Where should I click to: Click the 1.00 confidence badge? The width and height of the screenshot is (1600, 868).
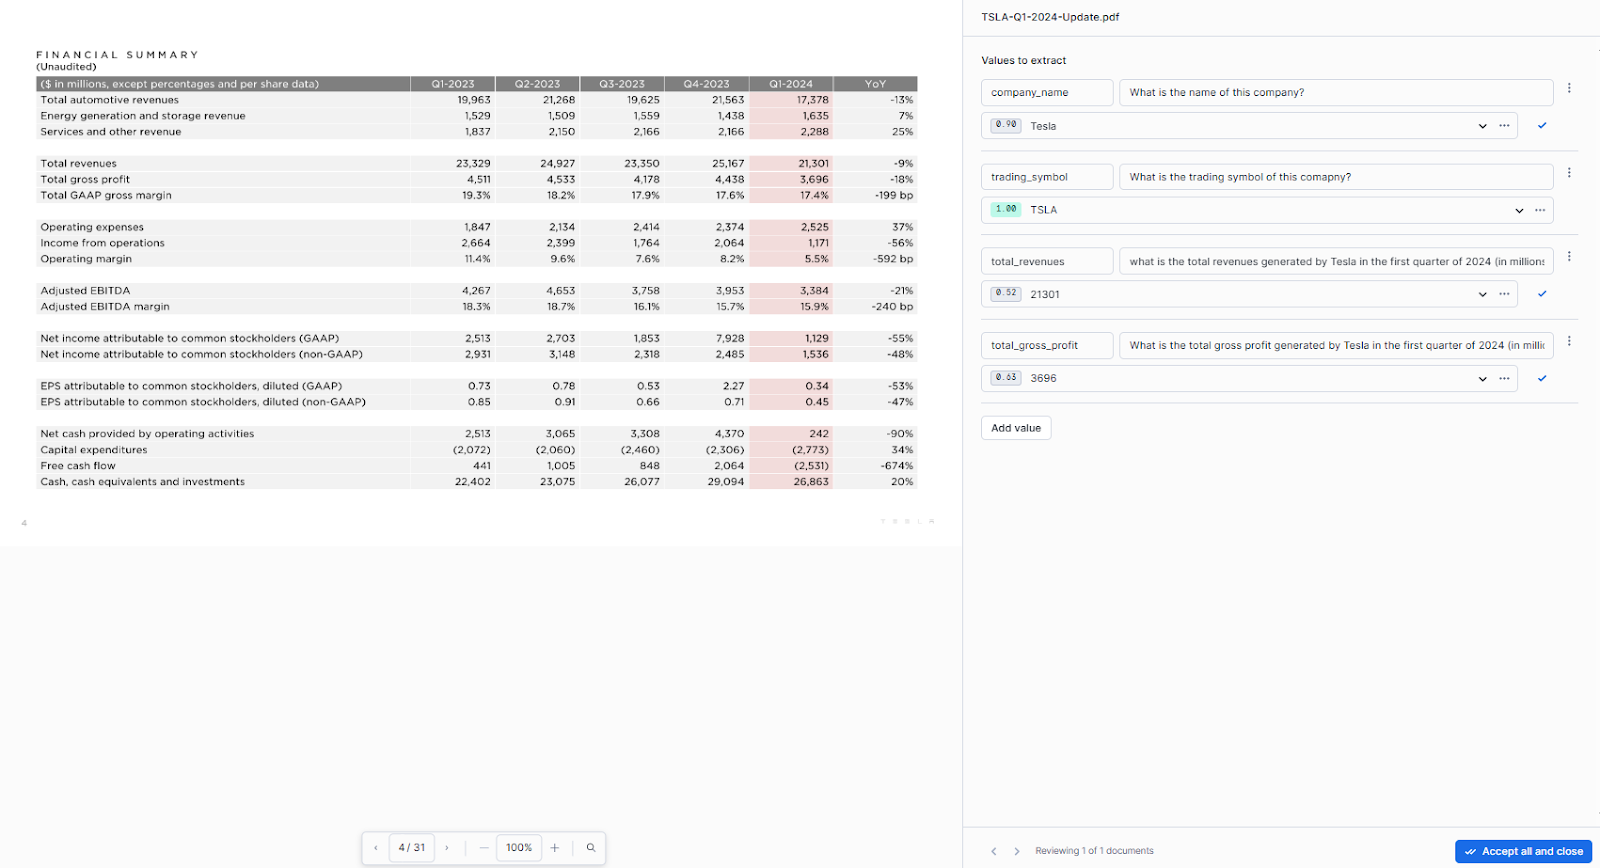tap(1006, 209)
